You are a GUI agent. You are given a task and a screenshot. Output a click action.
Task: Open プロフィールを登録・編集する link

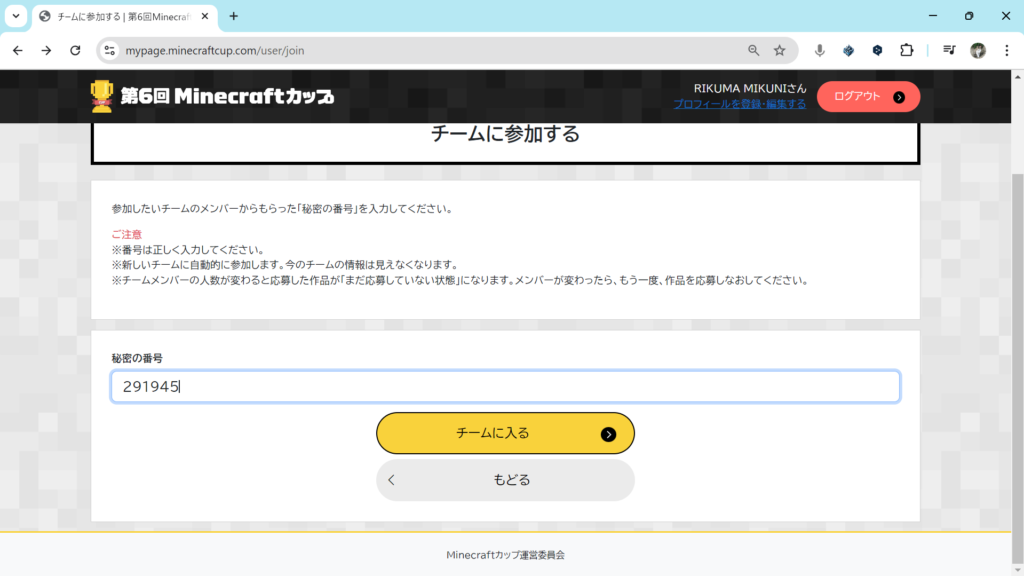point(739,104)
